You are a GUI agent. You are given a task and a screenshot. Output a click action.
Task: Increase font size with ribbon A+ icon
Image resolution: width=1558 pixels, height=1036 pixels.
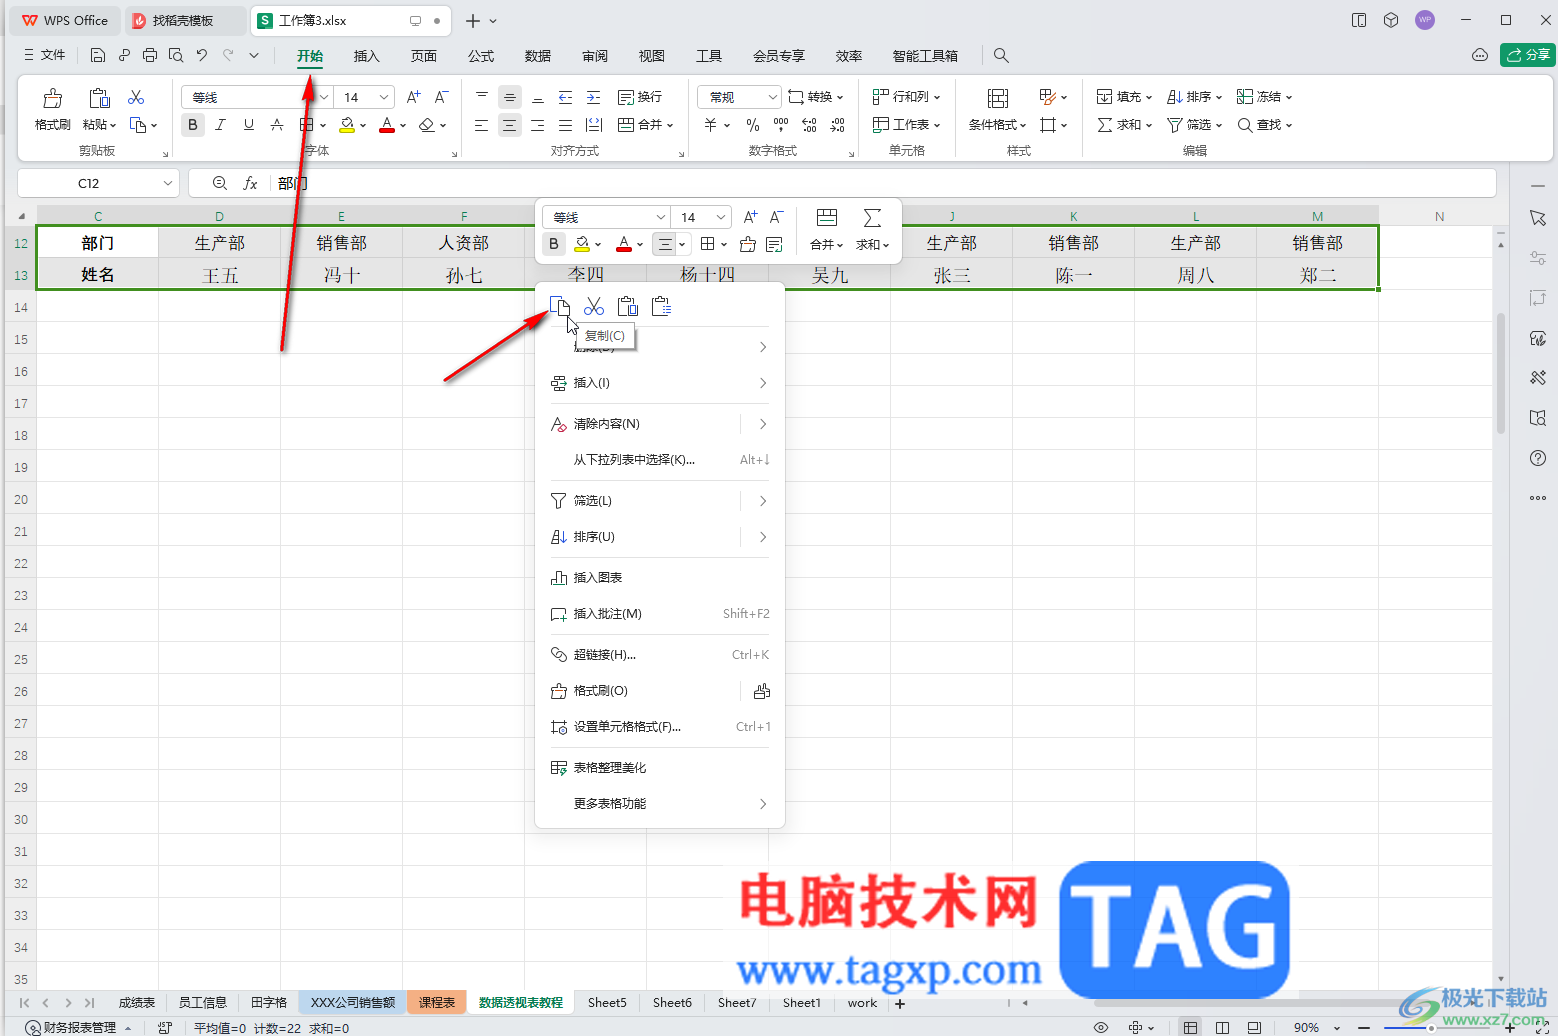click(x=414, y=97)
